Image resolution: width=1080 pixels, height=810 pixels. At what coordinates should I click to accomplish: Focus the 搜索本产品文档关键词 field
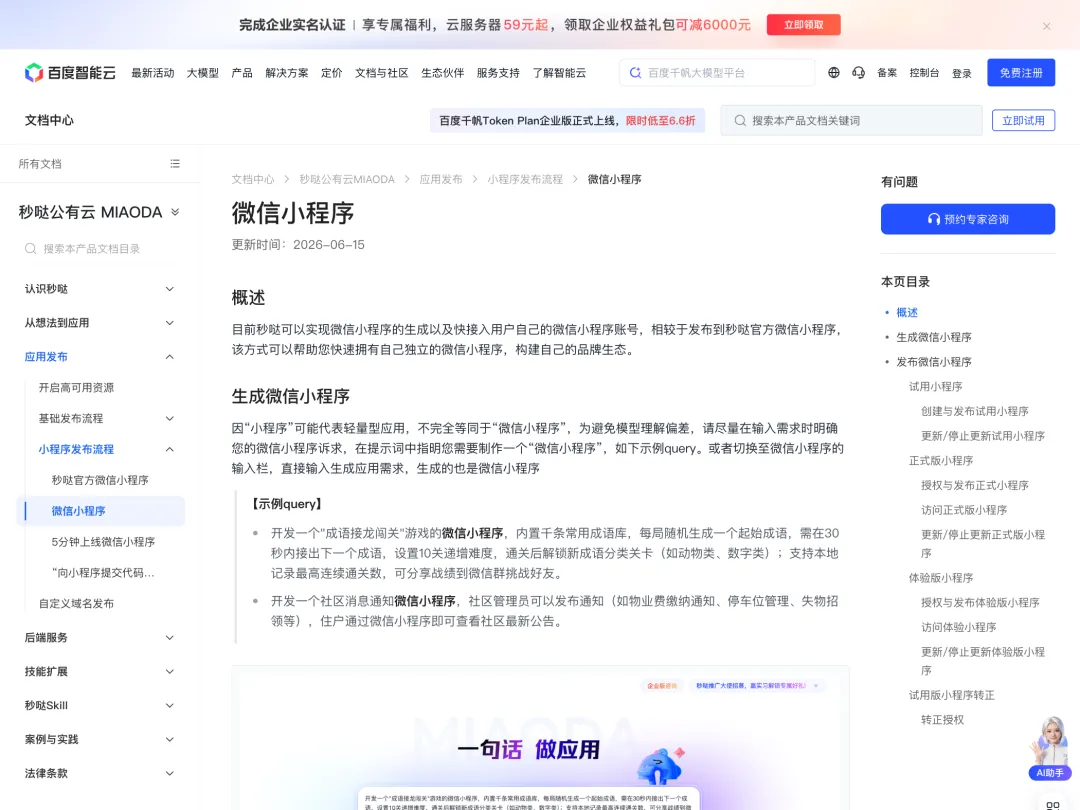(851, 121)
